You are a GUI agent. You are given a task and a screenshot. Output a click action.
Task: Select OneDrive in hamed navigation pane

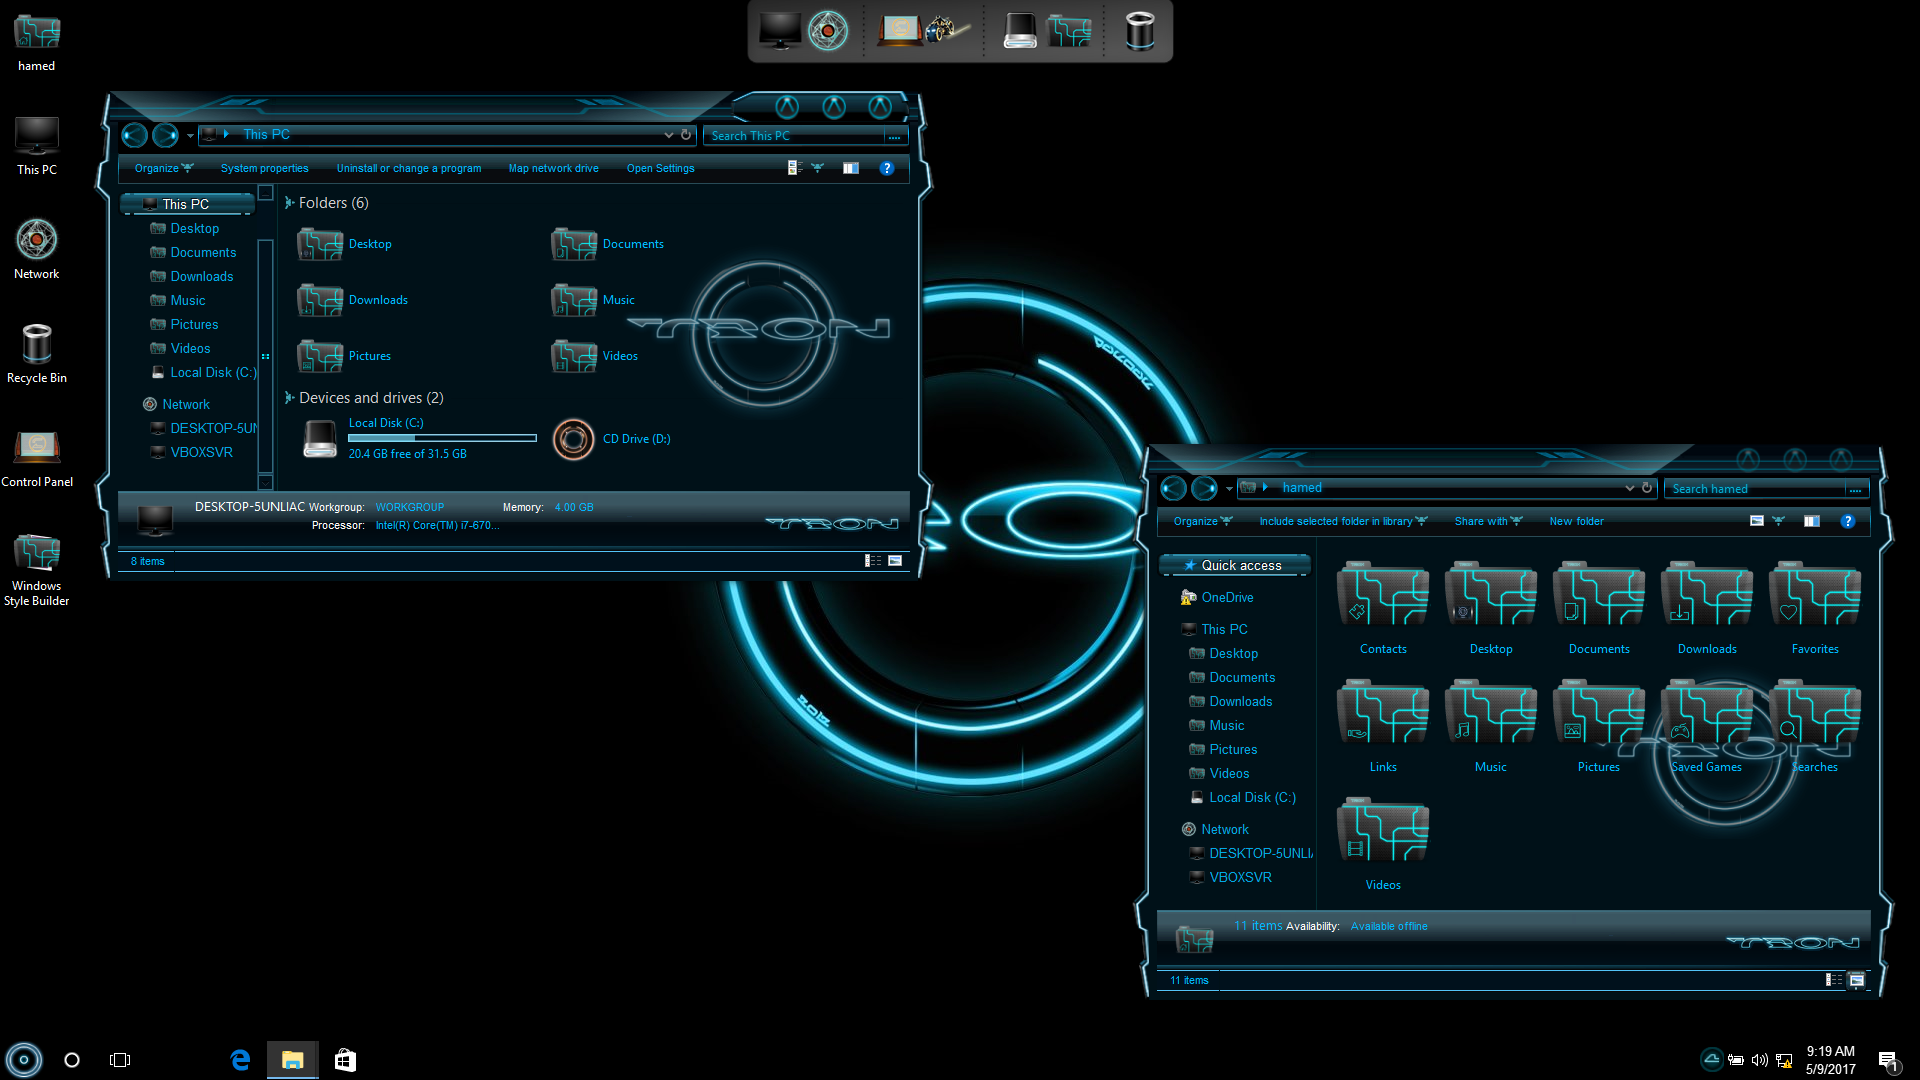tap(1227, 597)
